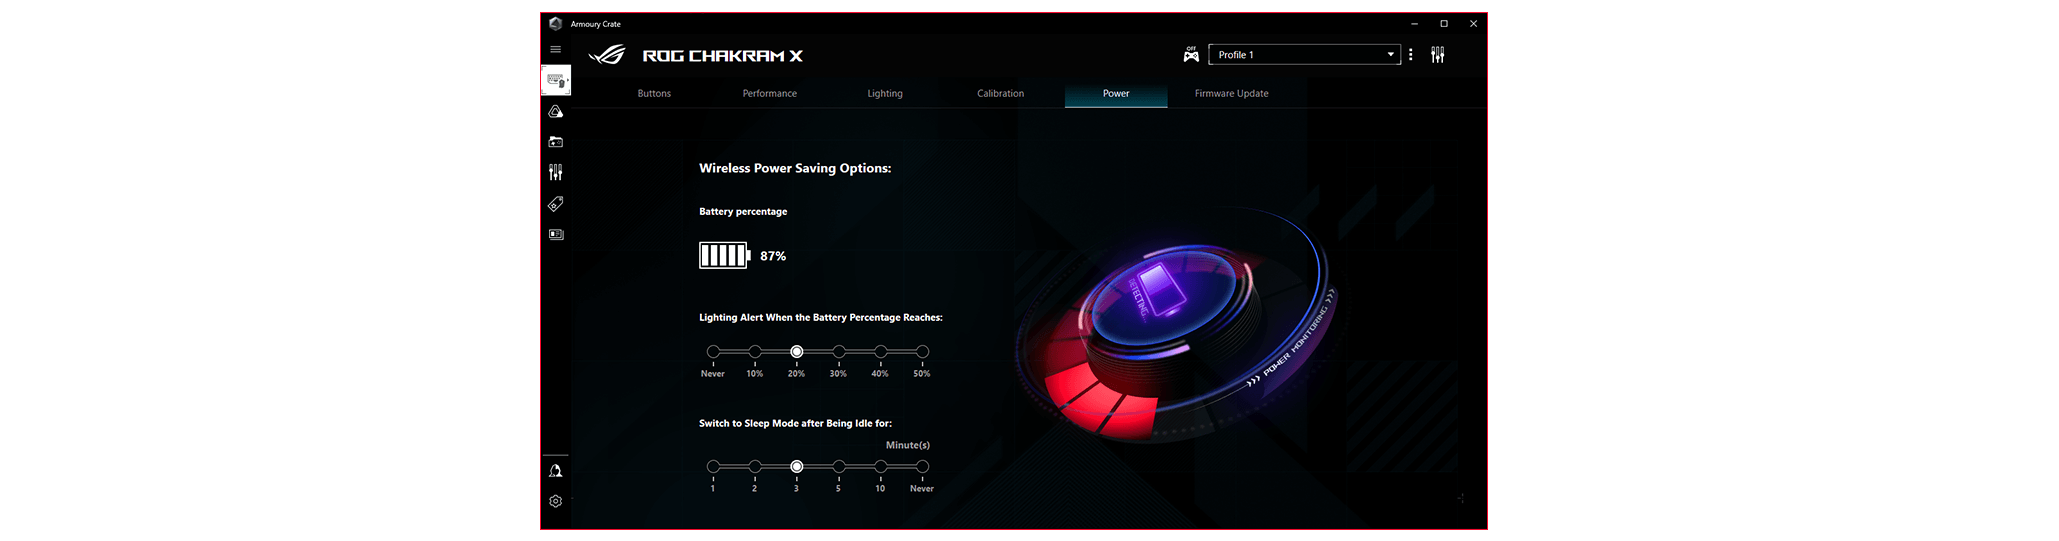Image resolution: width=2059 pixels, height=541 pixels.
Task: Open the three-dot profile options menu
Action: [x=1411, y=55]
